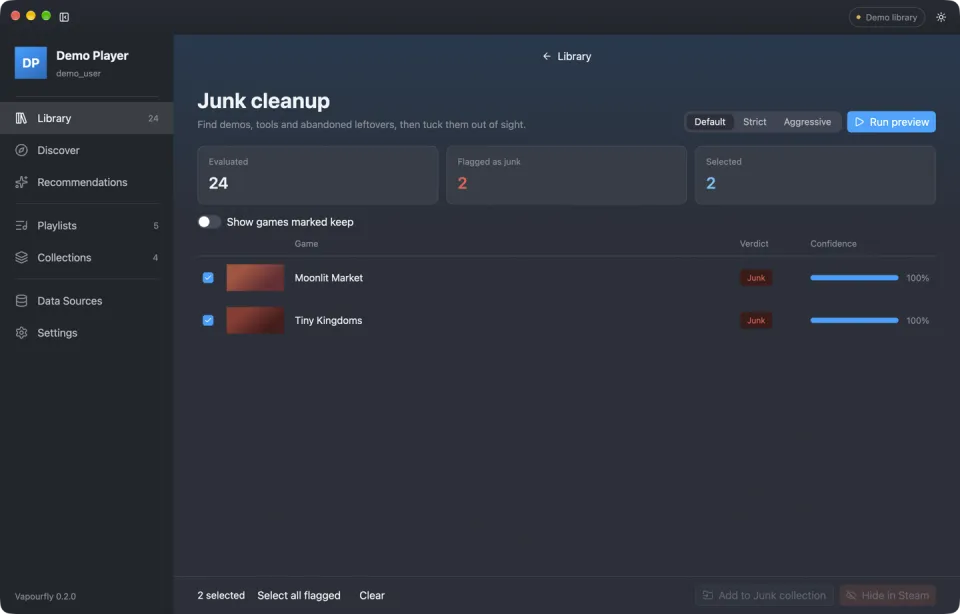Click the Demo Player username
The height and width of the screenshot is (614, 960).
point(92,56)
